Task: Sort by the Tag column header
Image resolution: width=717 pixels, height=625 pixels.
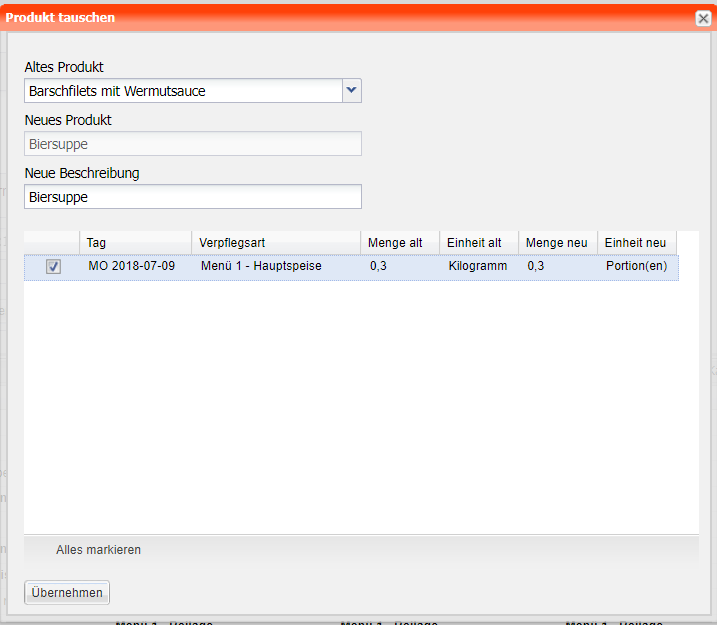Action: tap(135, 243)
